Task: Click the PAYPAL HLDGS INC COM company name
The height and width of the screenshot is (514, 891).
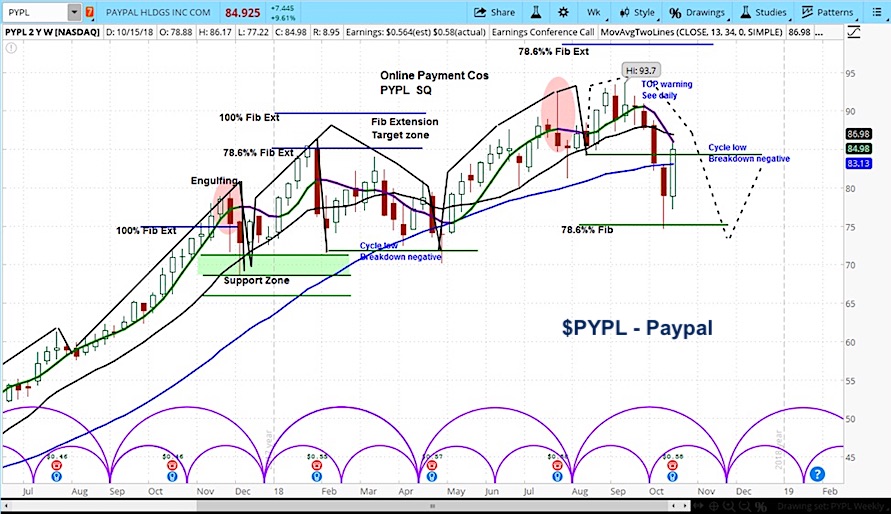Action: [158, 12]
